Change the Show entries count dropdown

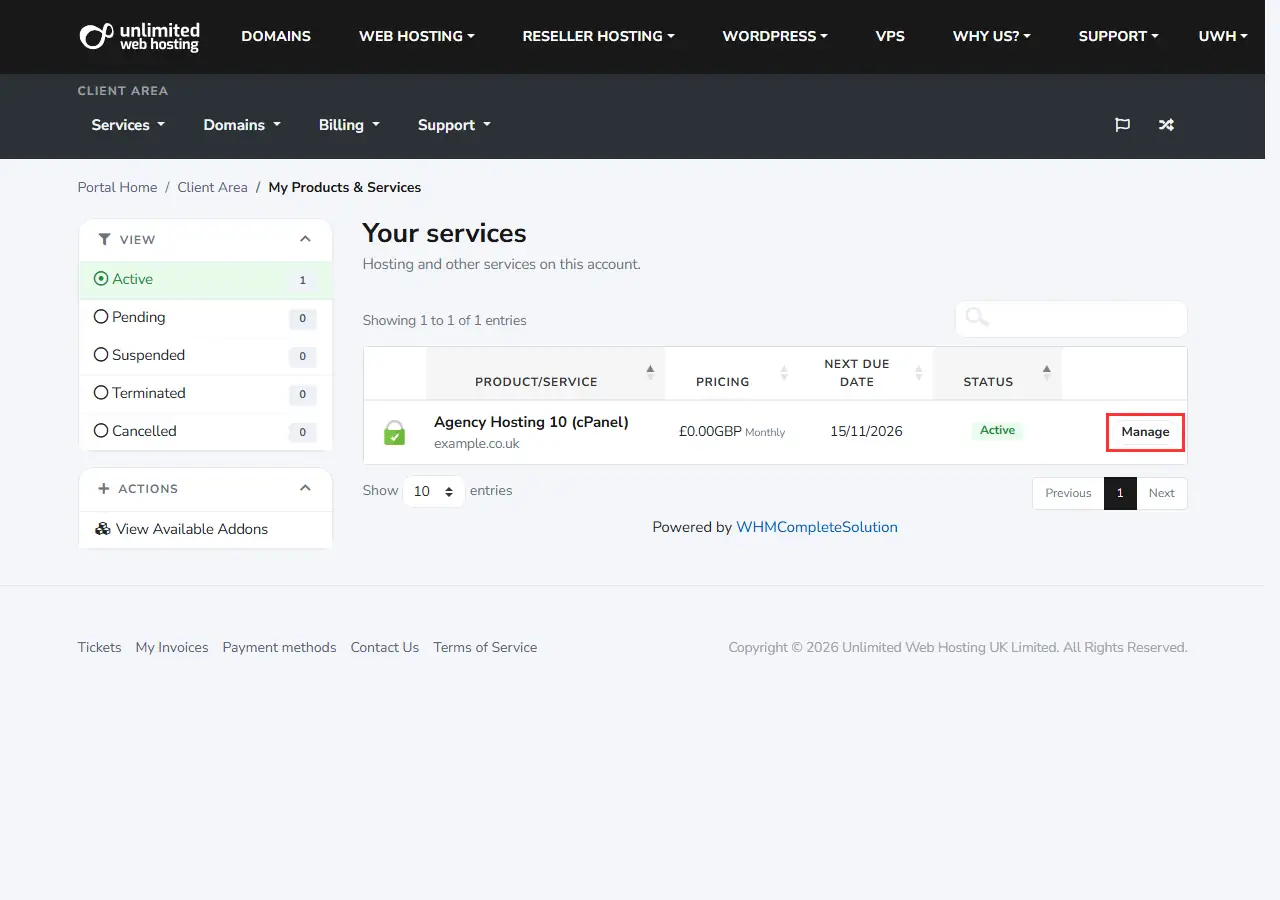pyautogui.click(x=434, y=491)
